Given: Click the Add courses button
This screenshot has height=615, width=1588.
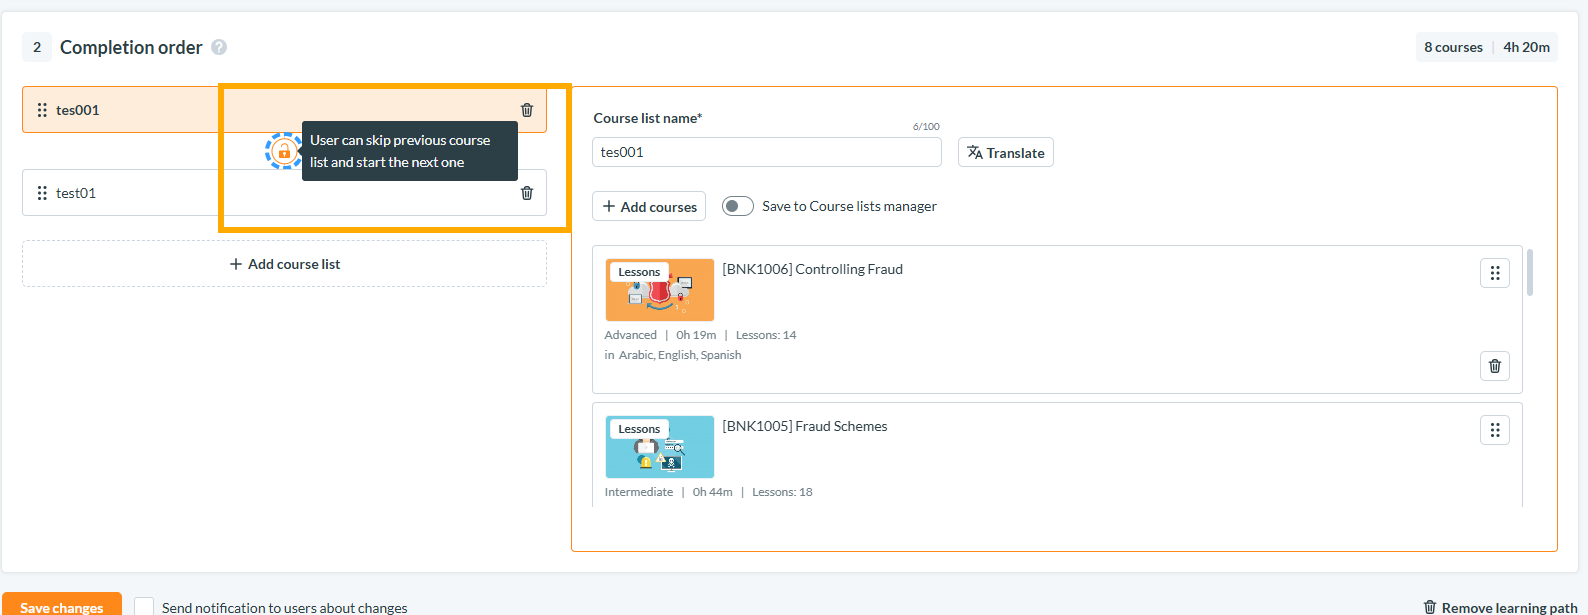Looking at the screenshot, I should tap(649, 206).
